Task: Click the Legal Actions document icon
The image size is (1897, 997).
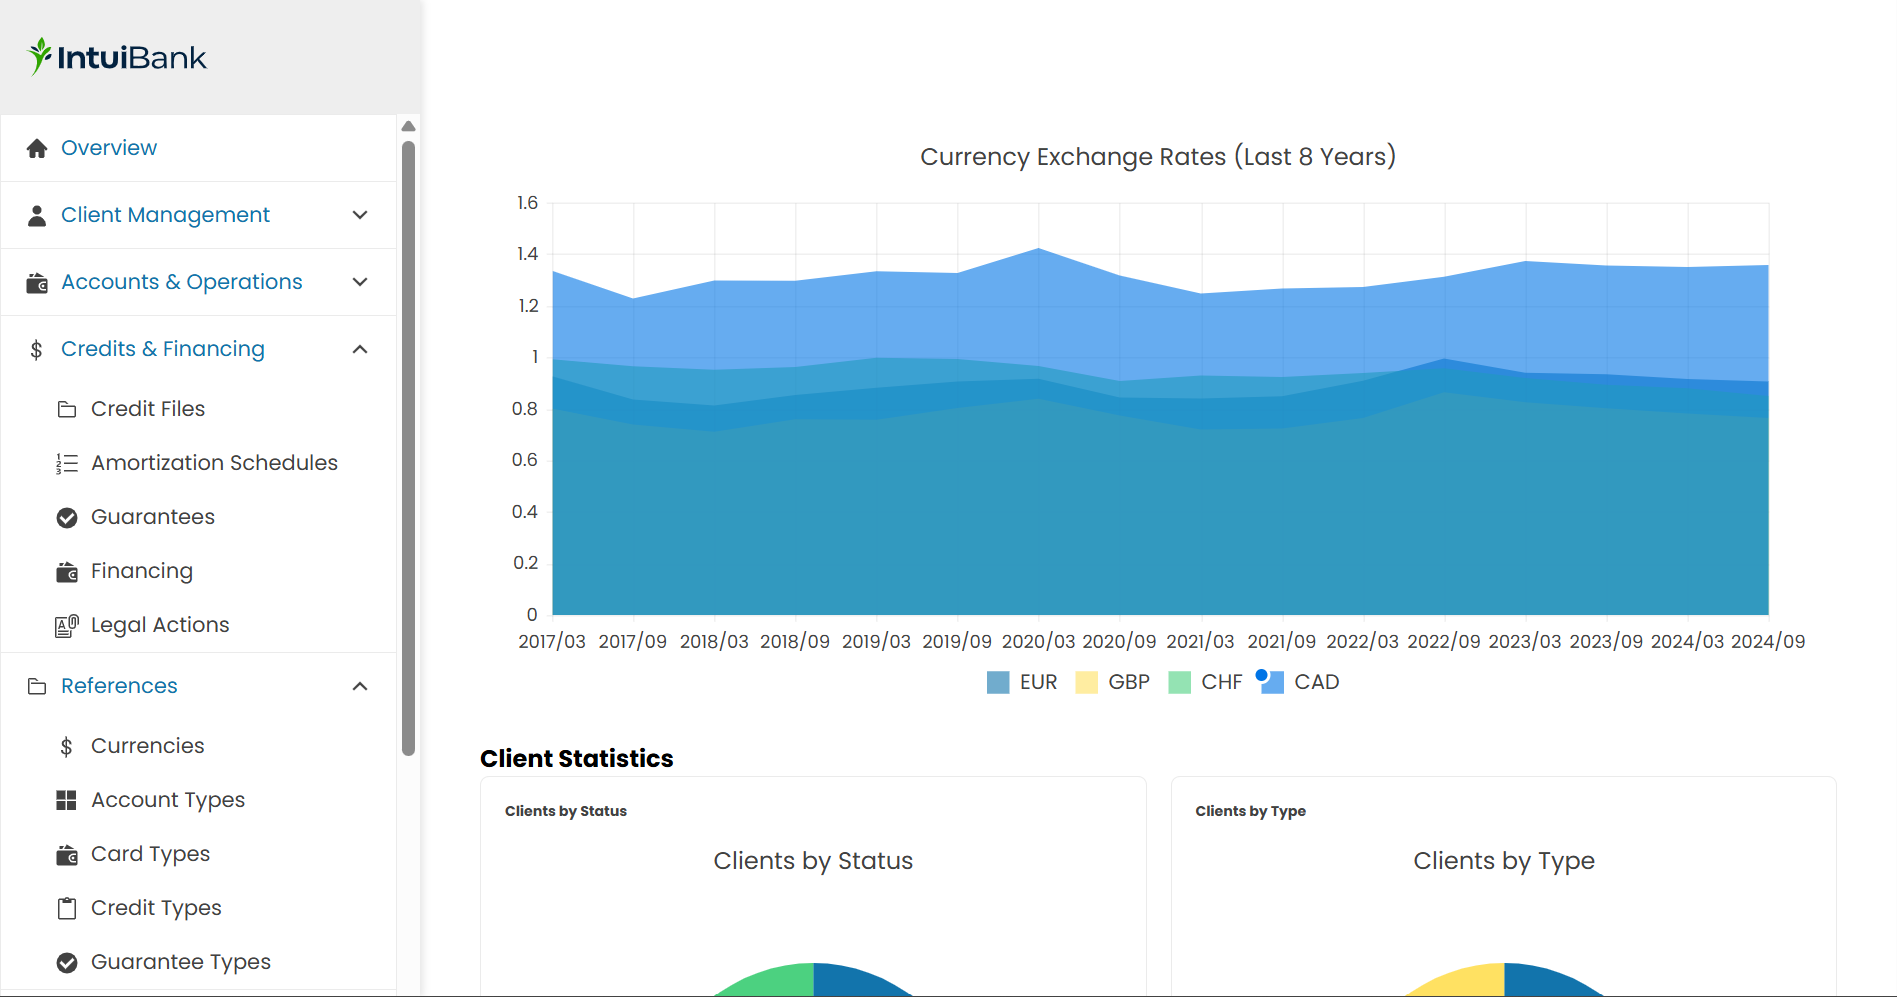Action: pyautogui.click(x=67, y=626)
